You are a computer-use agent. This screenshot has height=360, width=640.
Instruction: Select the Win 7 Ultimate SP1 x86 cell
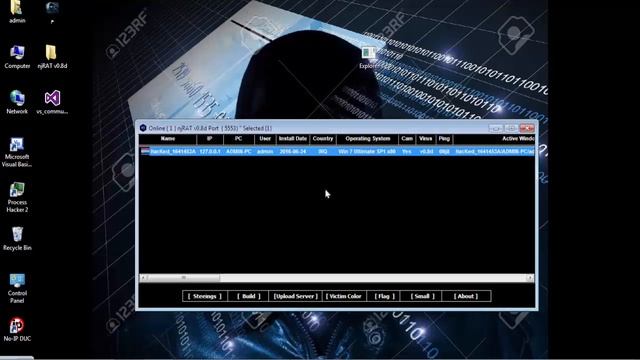coord(367,151)
